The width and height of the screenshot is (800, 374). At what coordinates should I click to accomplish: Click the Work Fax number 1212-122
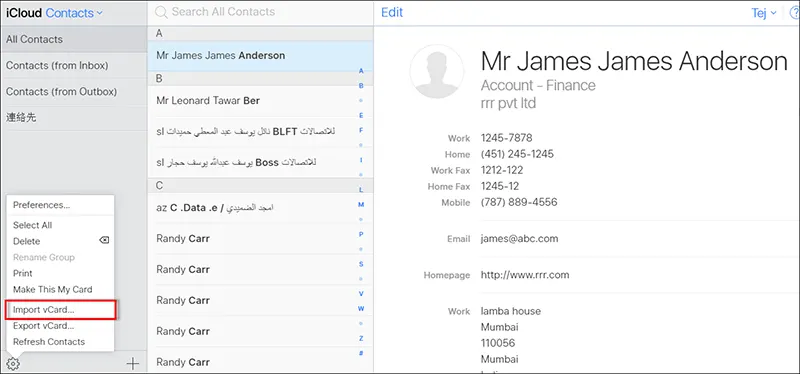tap(502, 170)
